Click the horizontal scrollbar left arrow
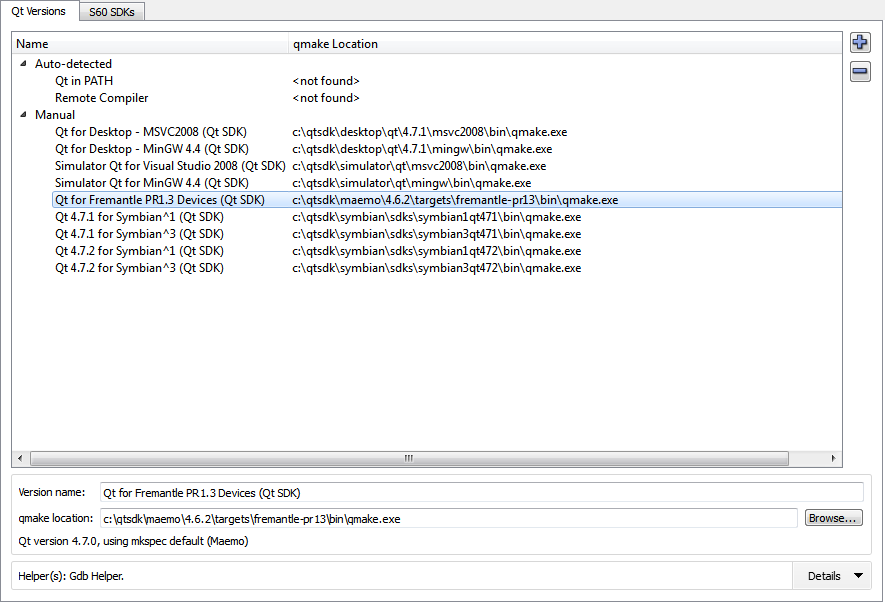885x603 pixels. (x=20, y=458)
